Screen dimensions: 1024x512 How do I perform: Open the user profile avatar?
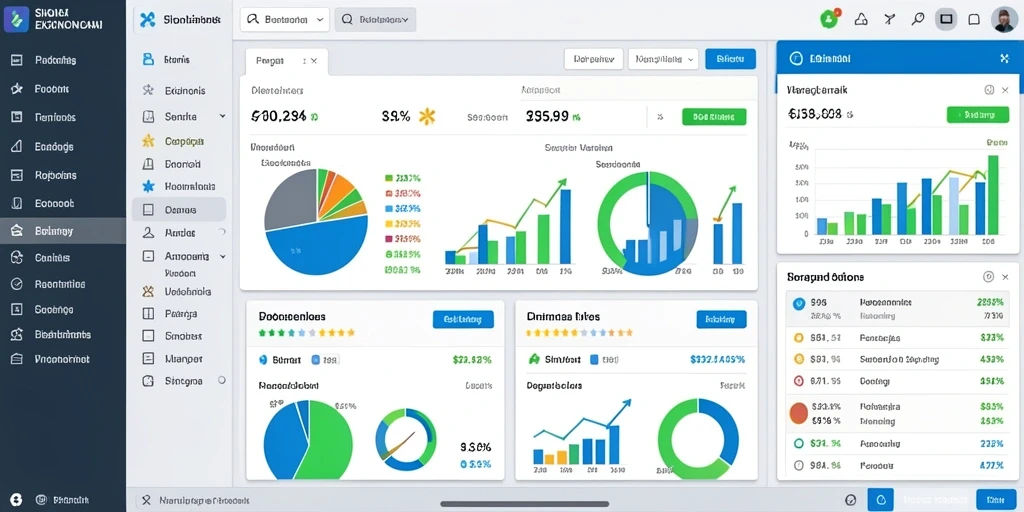coord(1002,20)
